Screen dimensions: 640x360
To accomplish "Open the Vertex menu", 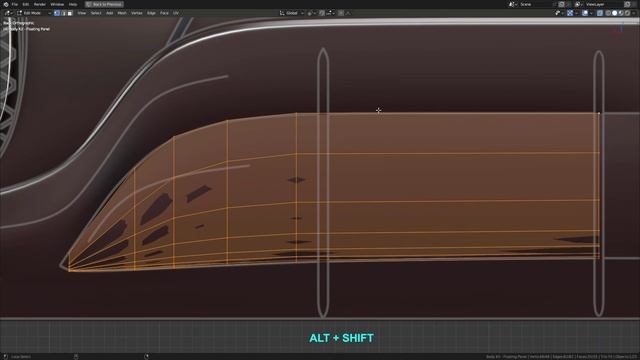I will (x=137, y=13).
